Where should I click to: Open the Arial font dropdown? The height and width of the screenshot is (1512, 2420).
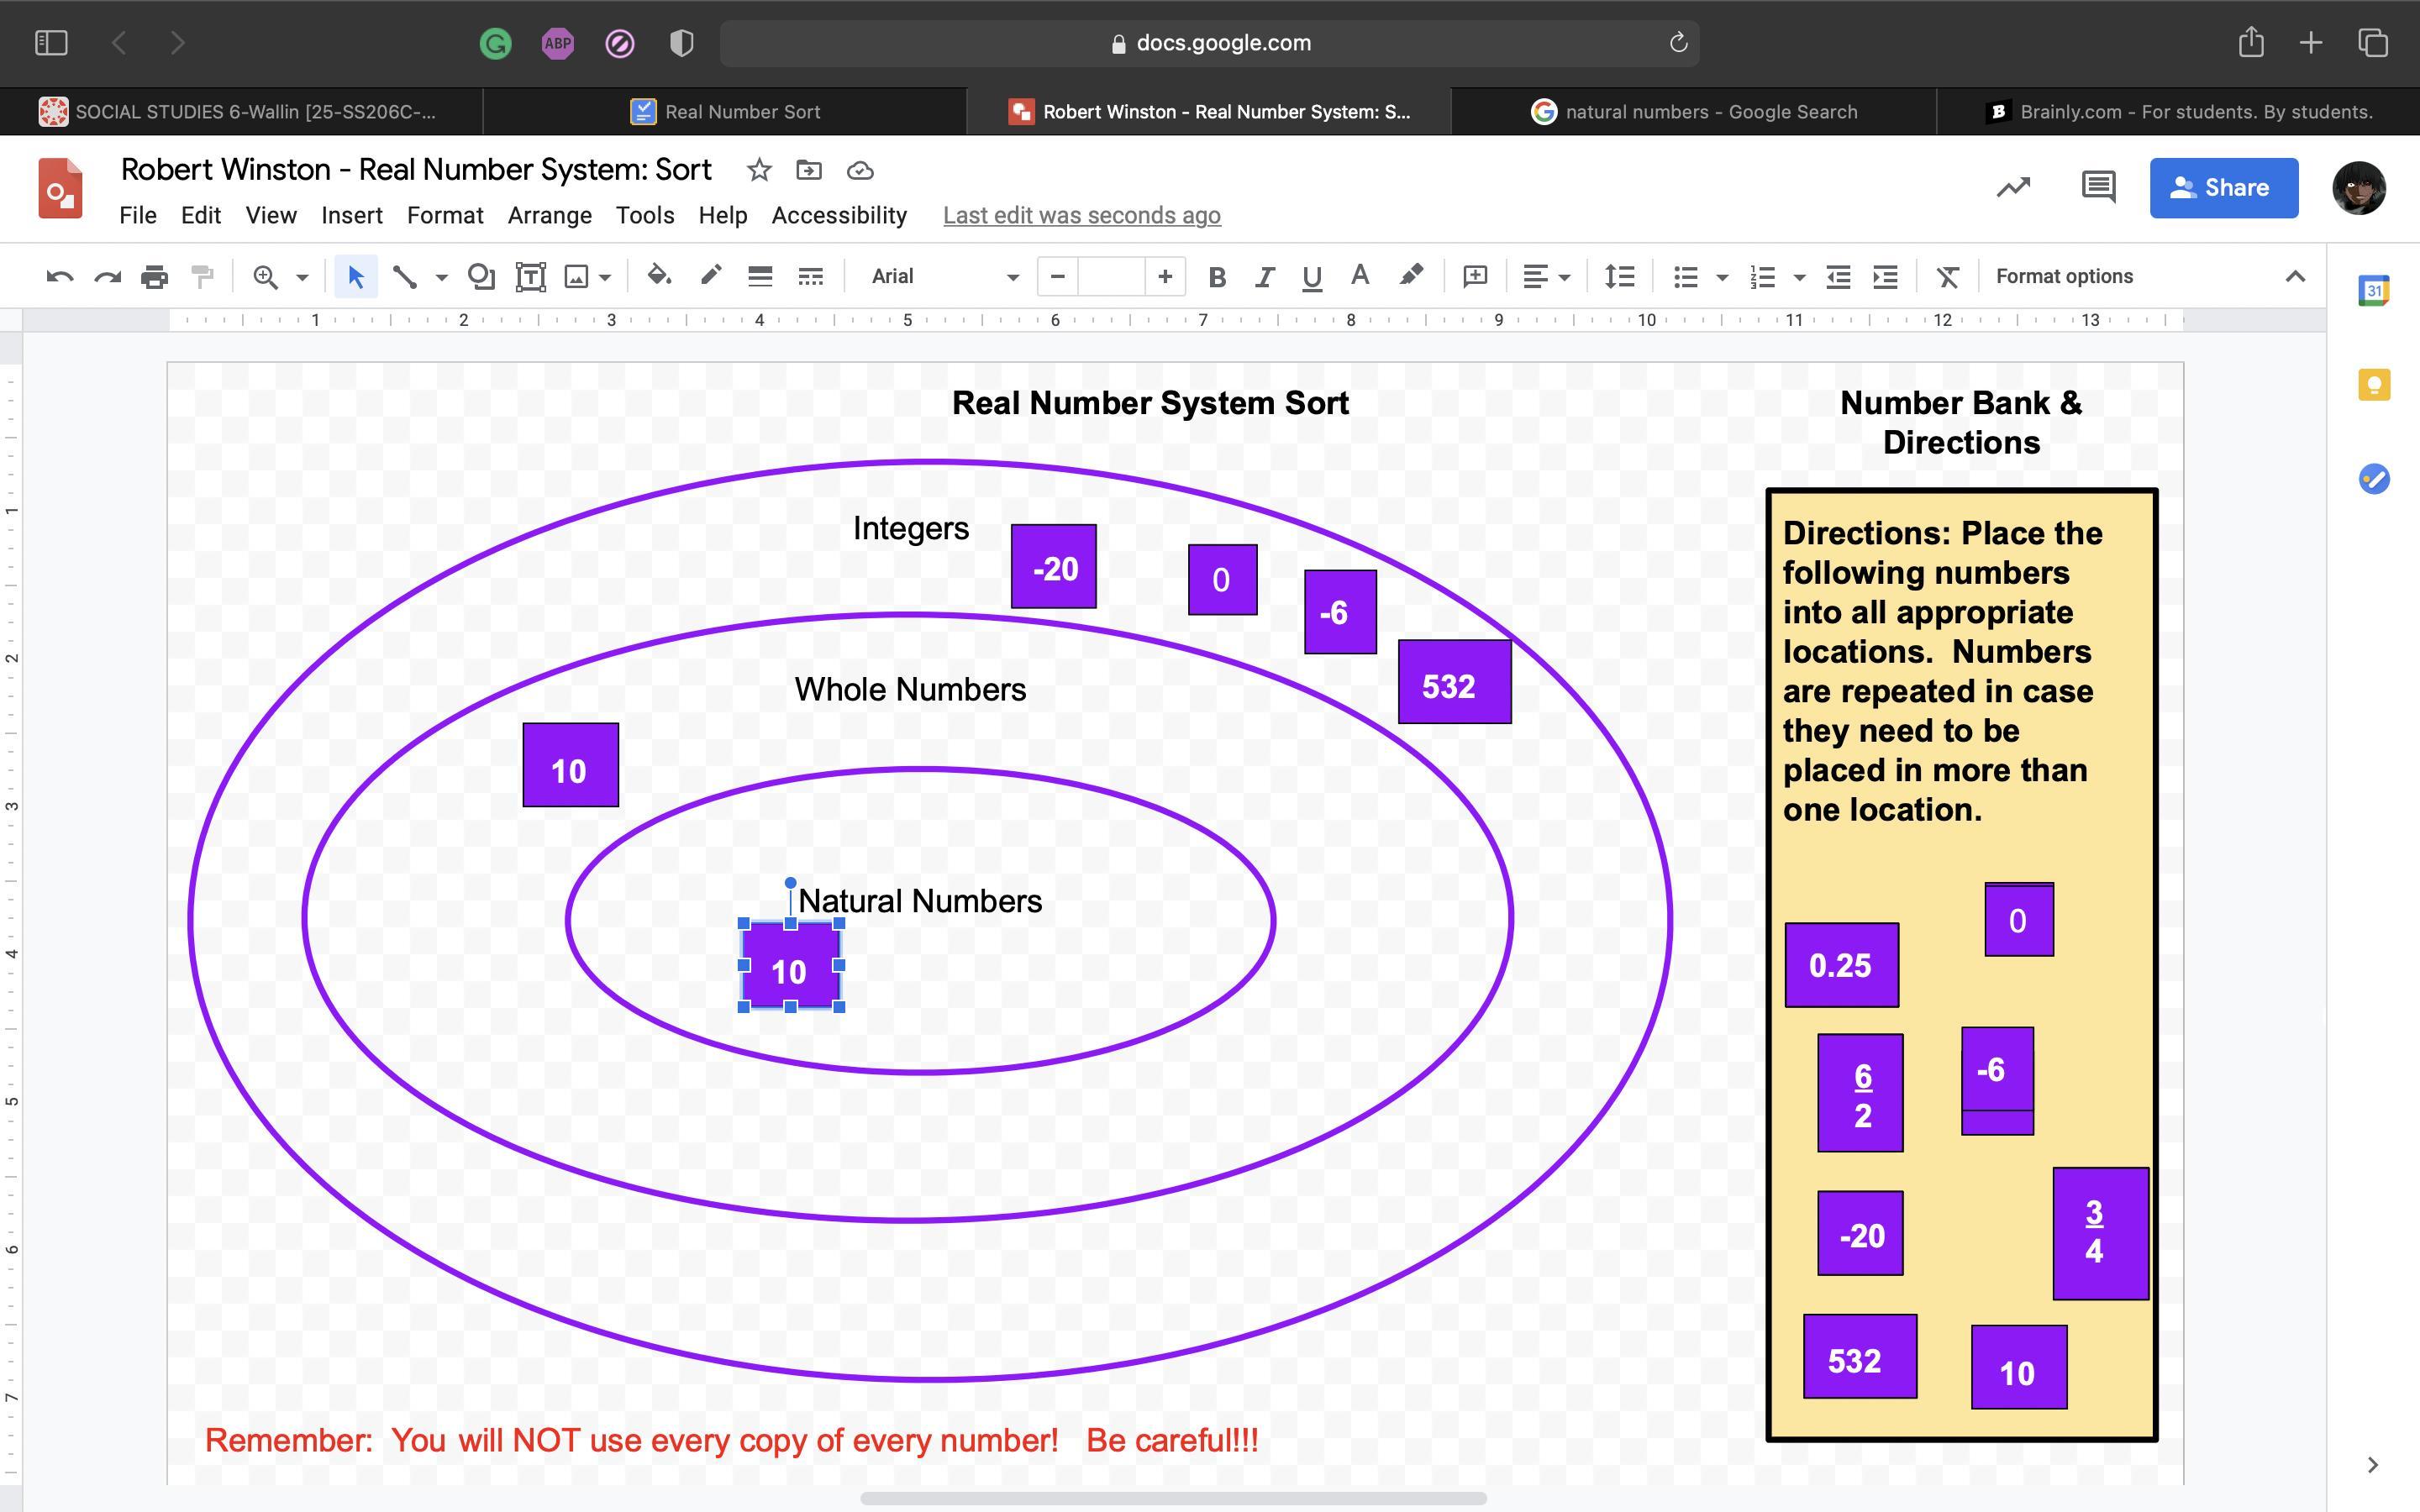[x=943, y=277]
